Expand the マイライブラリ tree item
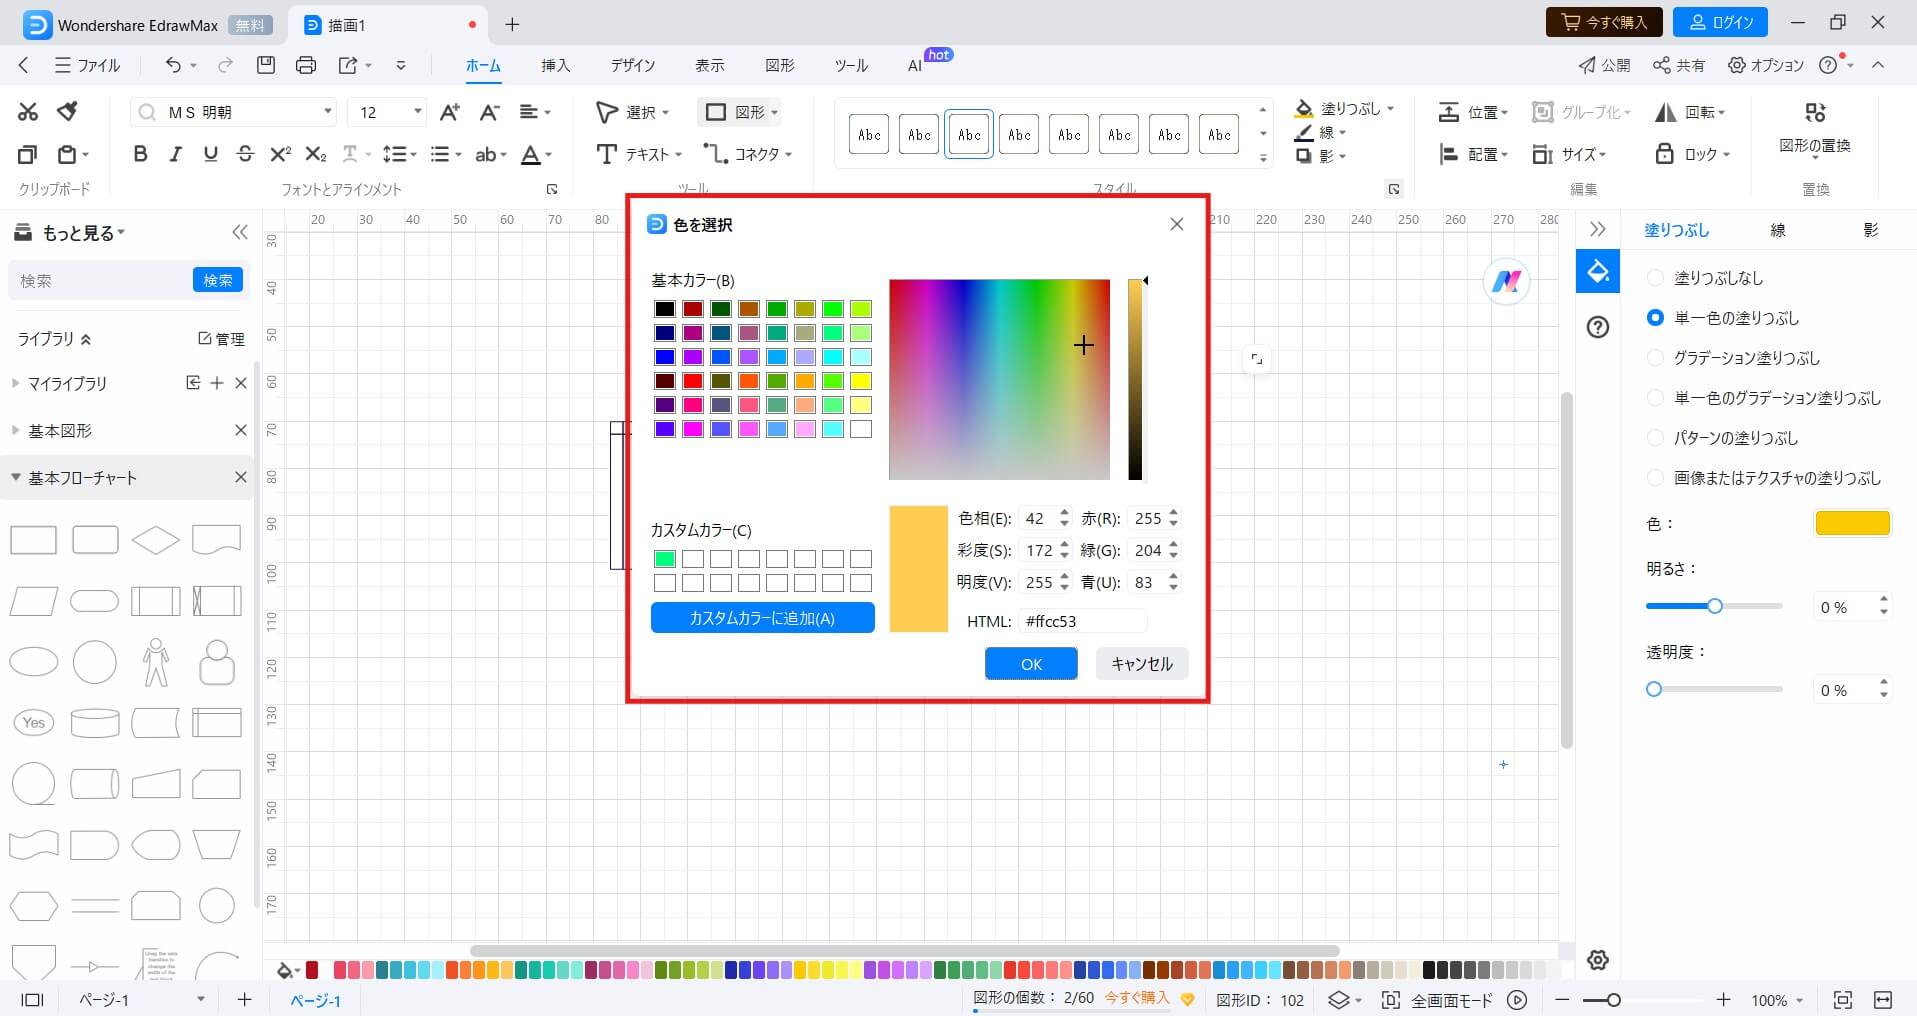 [15, 382]
